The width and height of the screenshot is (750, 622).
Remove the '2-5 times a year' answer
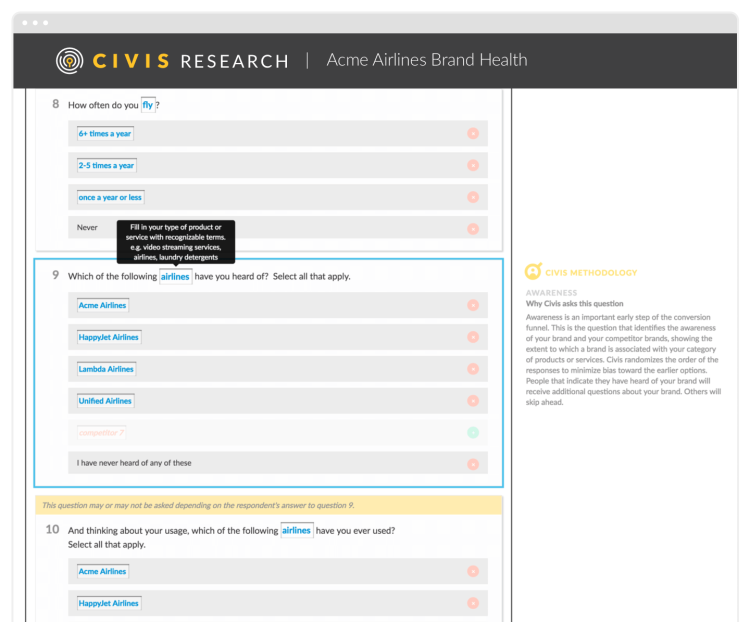coord(473,166)
